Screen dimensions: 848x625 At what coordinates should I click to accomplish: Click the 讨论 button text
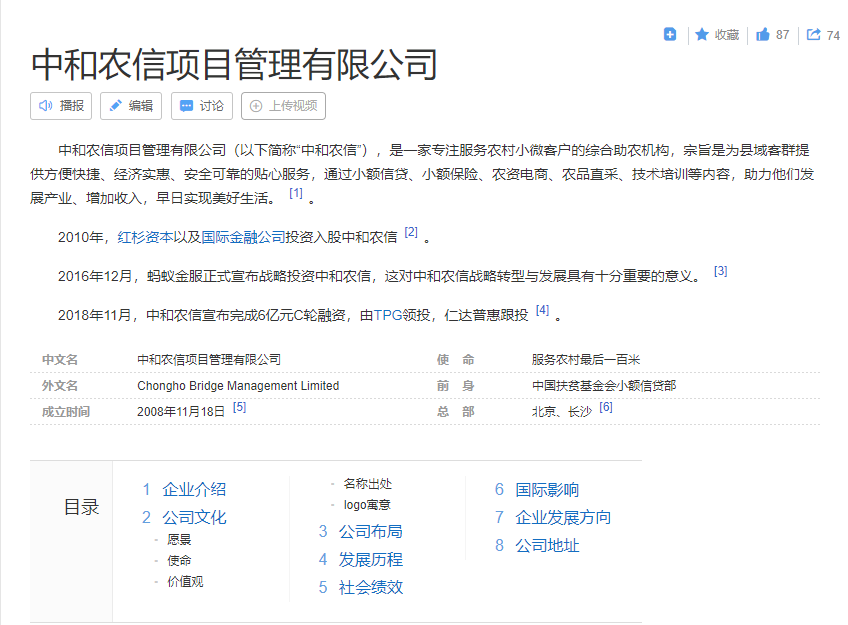point(211,106)
